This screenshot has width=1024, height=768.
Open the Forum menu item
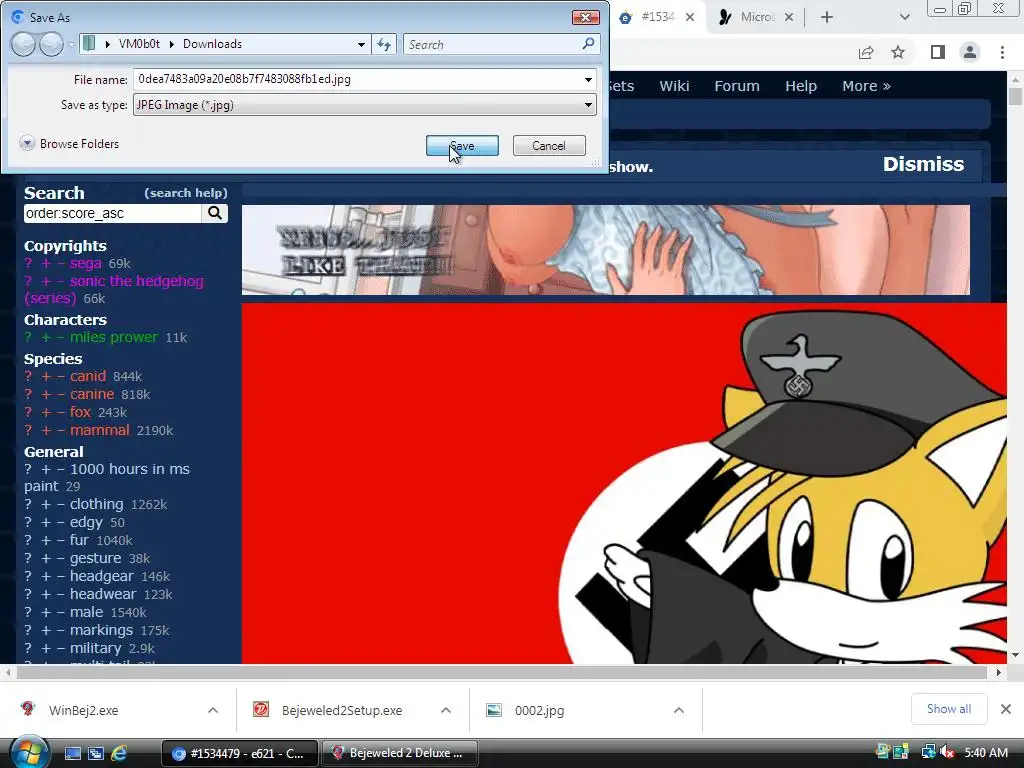click(x=737, y=86)
